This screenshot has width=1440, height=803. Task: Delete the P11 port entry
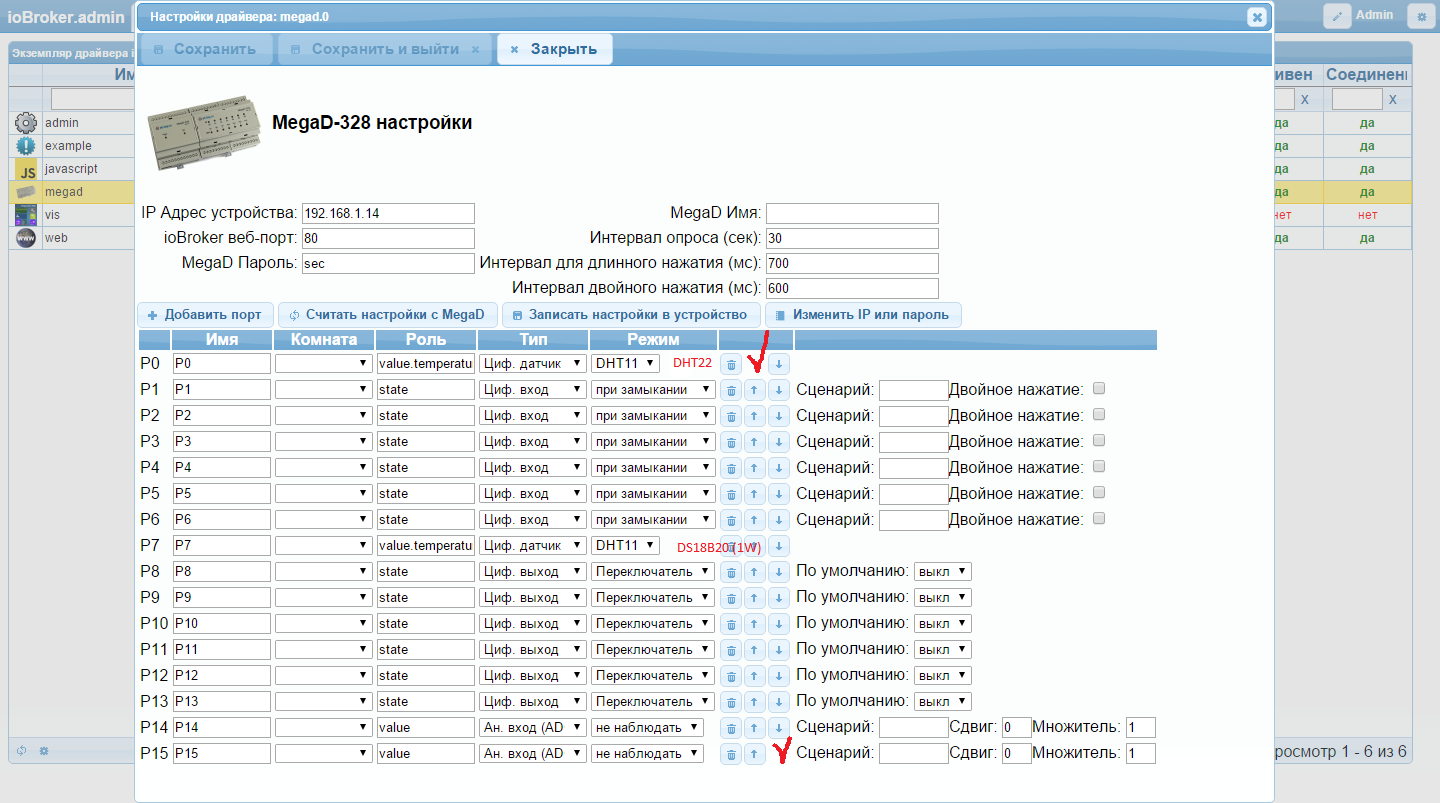[x=731, y=649]
